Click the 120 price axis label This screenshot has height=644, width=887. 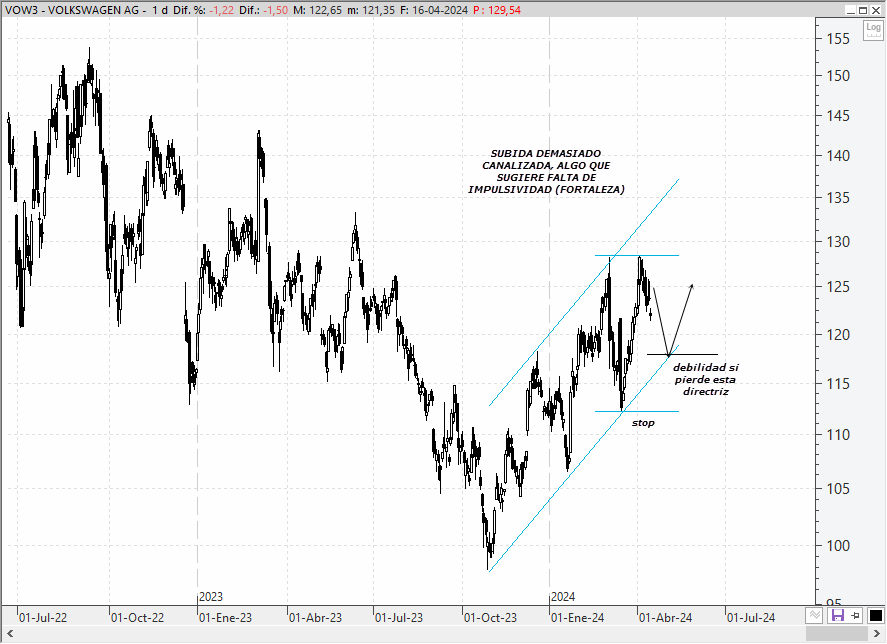click(838, 335)
